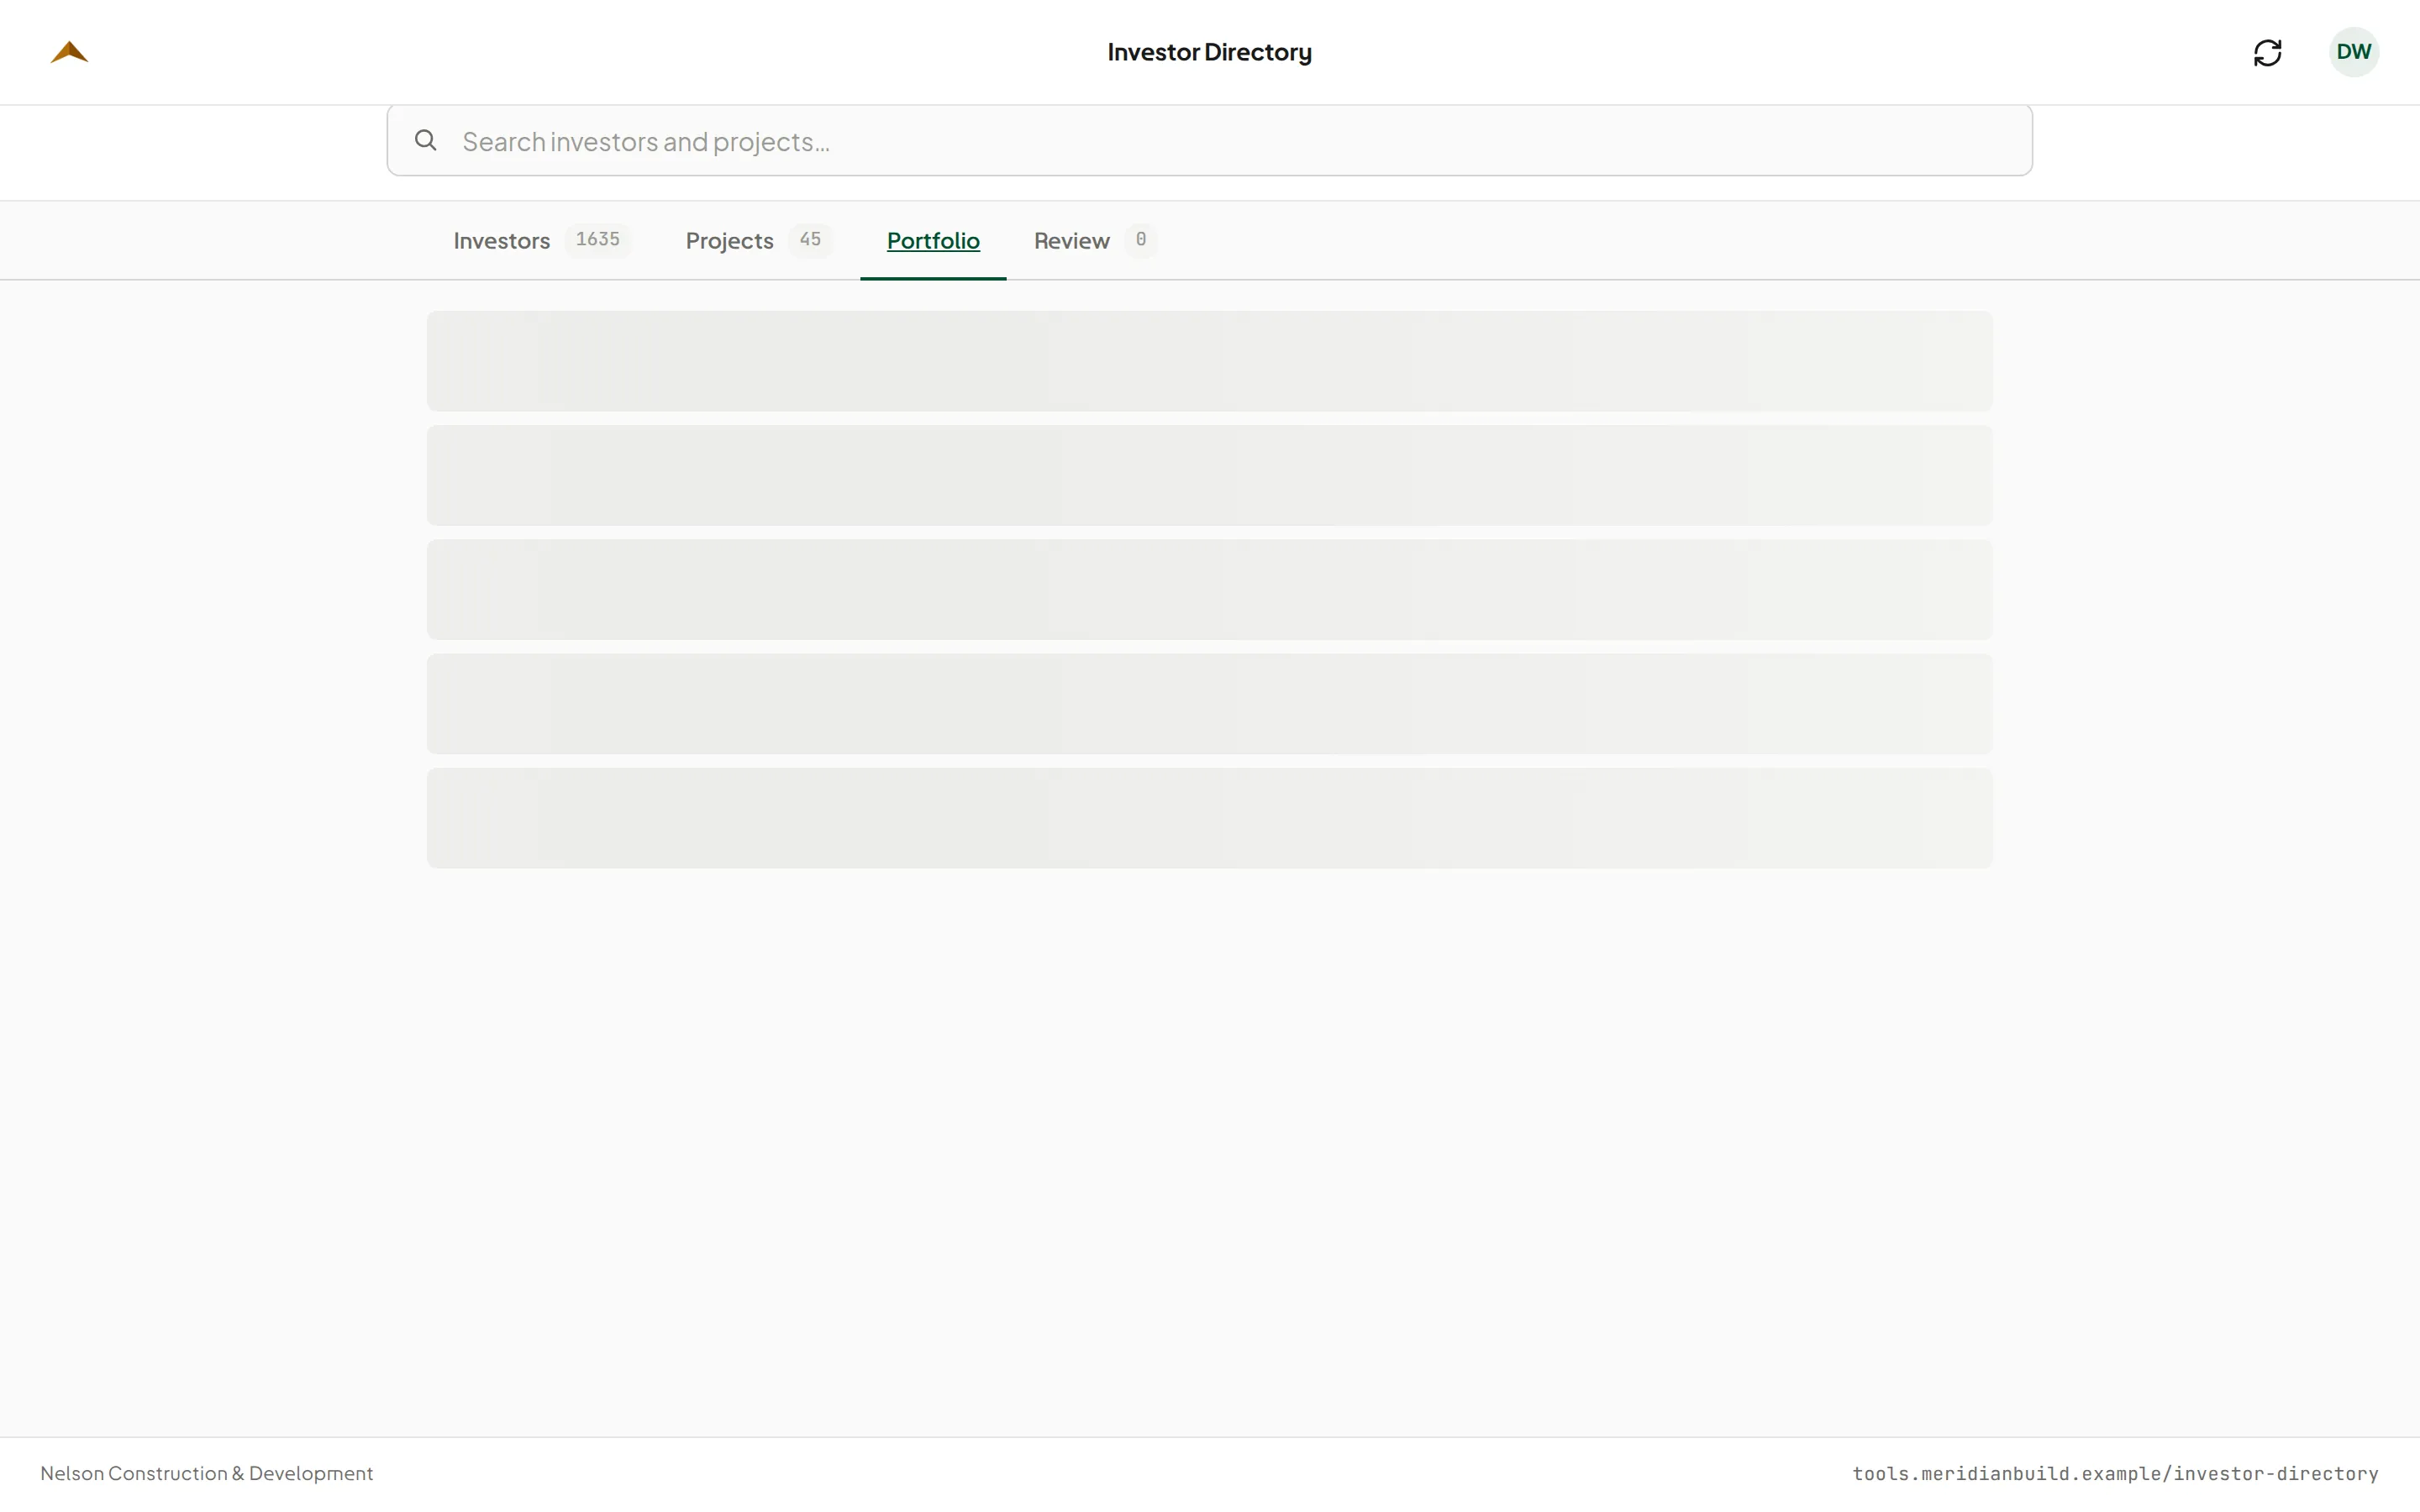Go to the Review tab
The width and height of the screenshot is (2420, 1512).
coord(1071,241)
